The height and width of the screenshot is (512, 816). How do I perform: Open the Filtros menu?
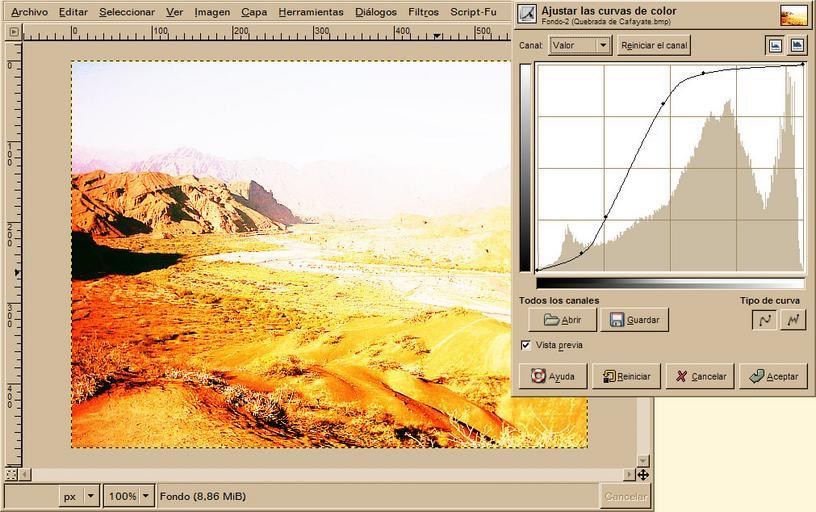423,12
